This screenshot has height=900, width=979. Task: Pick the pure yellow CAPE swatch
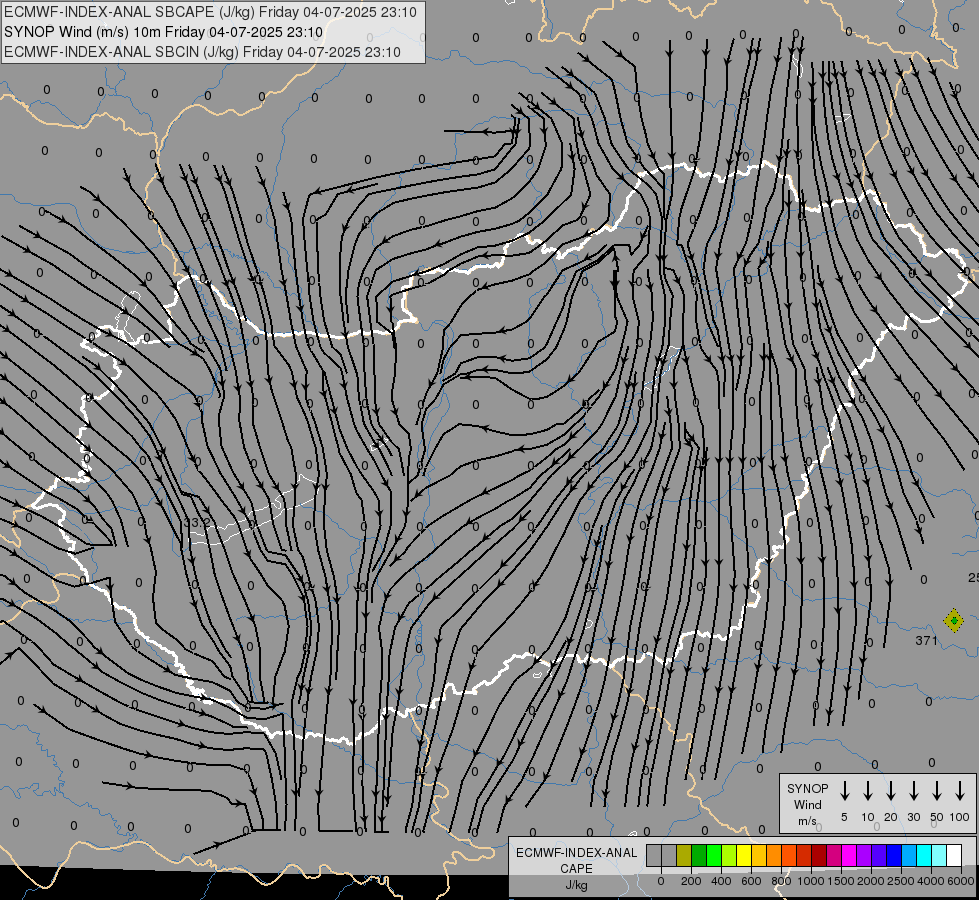(744, 855)
